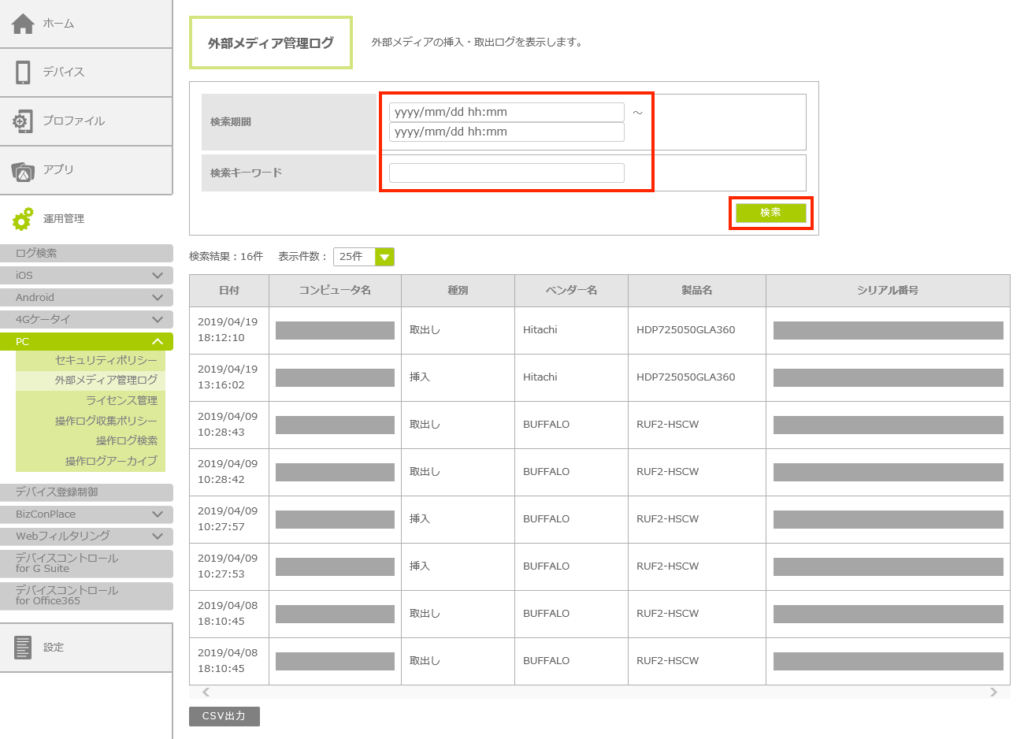The image size is (1024, 739).
Task: Select 操作ログ検索 menu item
Action: pos(126,440)
